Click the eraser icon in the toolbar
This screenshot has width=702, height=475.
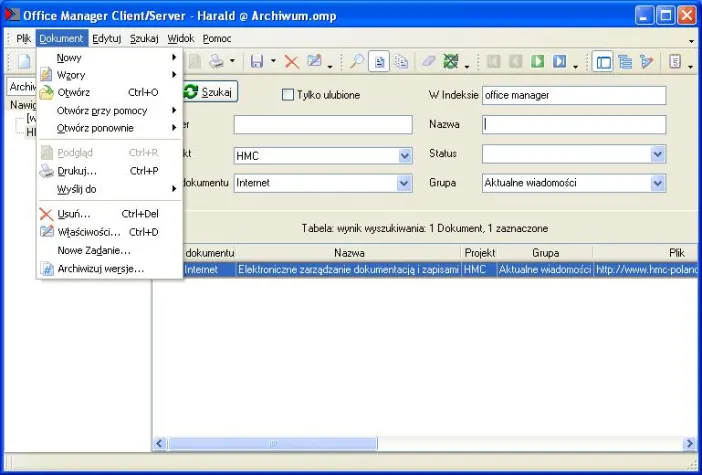pos(429,62)
